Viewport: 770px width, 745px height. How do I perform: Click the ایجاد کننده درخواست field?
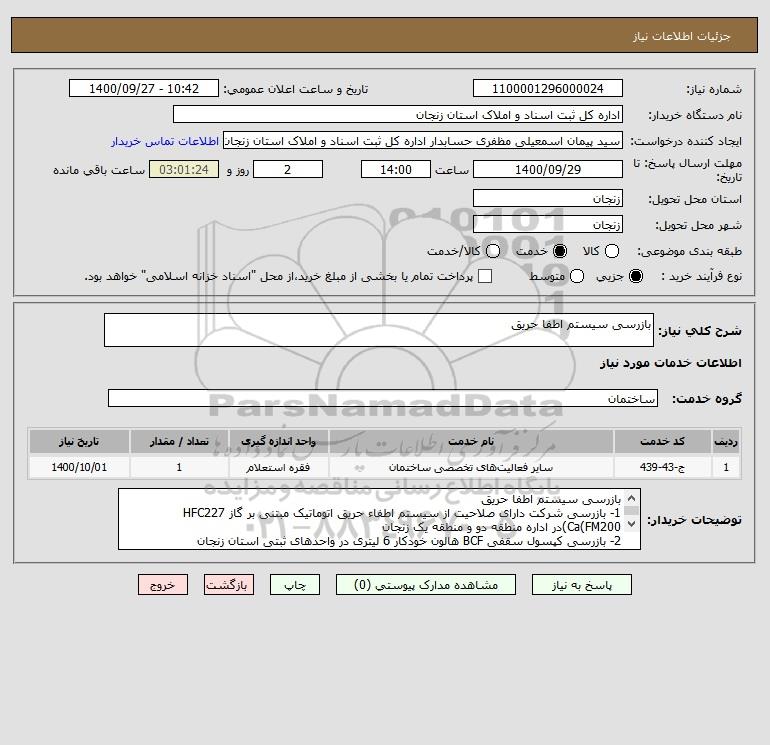tap(423, 140)
